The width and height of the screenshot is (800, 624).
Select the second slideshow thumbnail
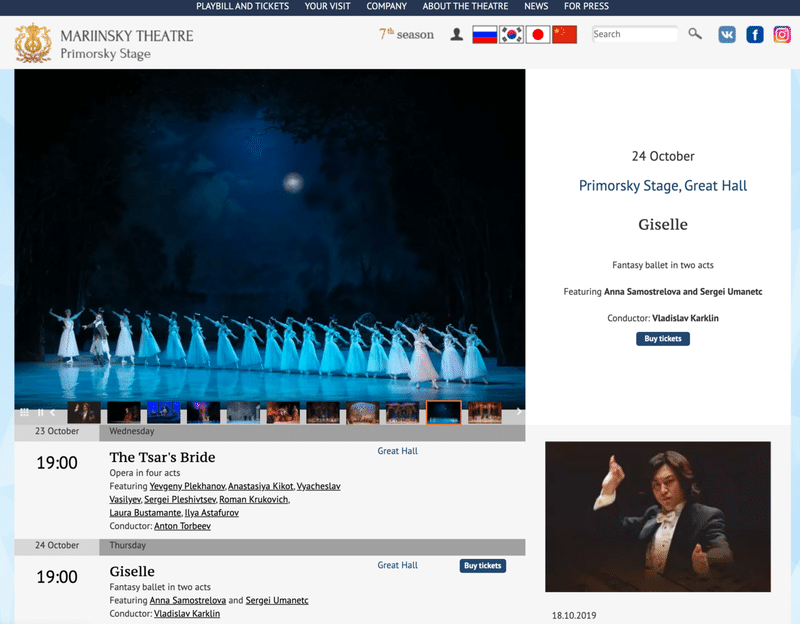123,412
